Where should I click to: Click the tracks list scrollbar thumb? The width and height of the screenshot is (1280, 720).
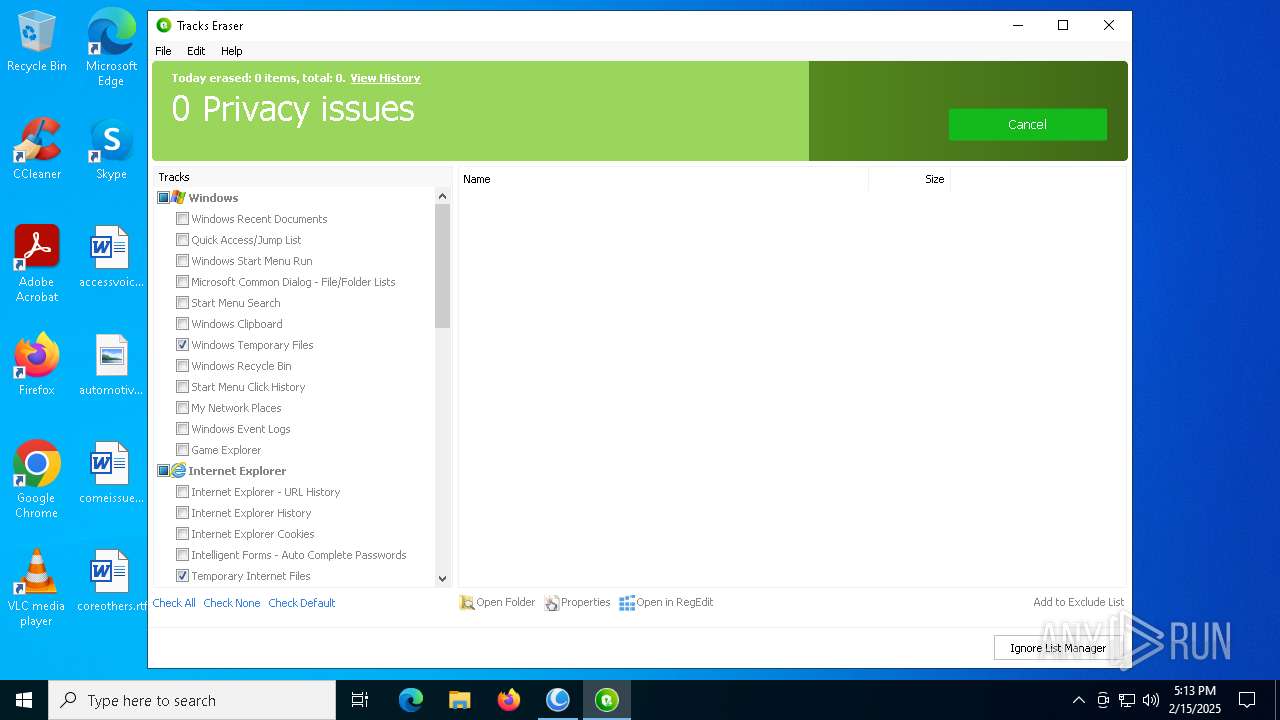pyautogui.click(x=442, y=267)
